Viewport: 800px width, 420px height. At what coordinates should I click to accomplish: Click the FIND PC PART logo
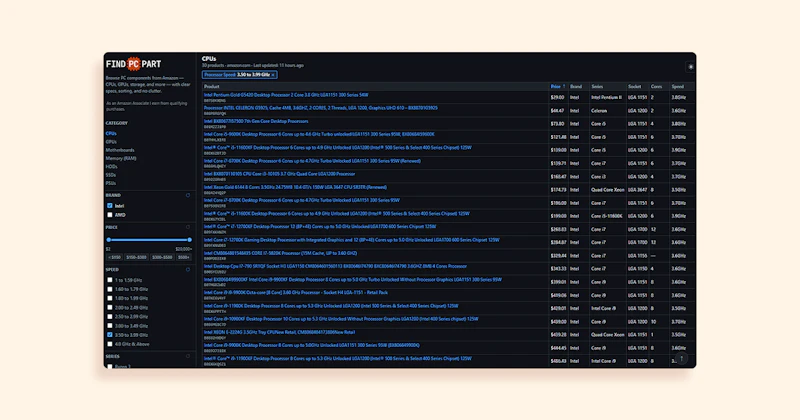tap(134, 64)
